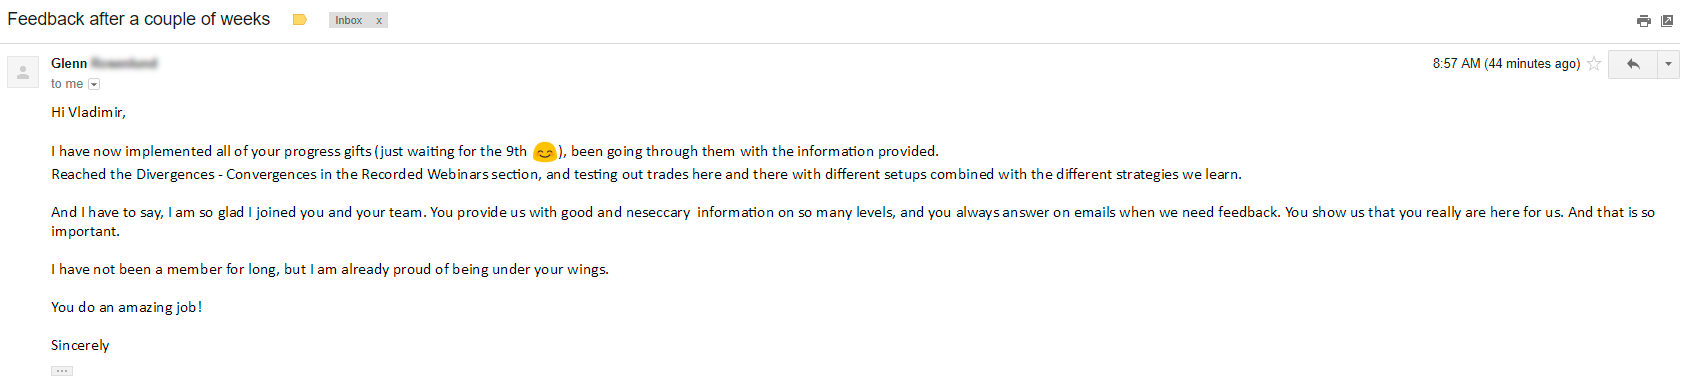Screen dimensions: 1696x382
Task: Show details arrow next to "to me"
Action: coord(94,85)
